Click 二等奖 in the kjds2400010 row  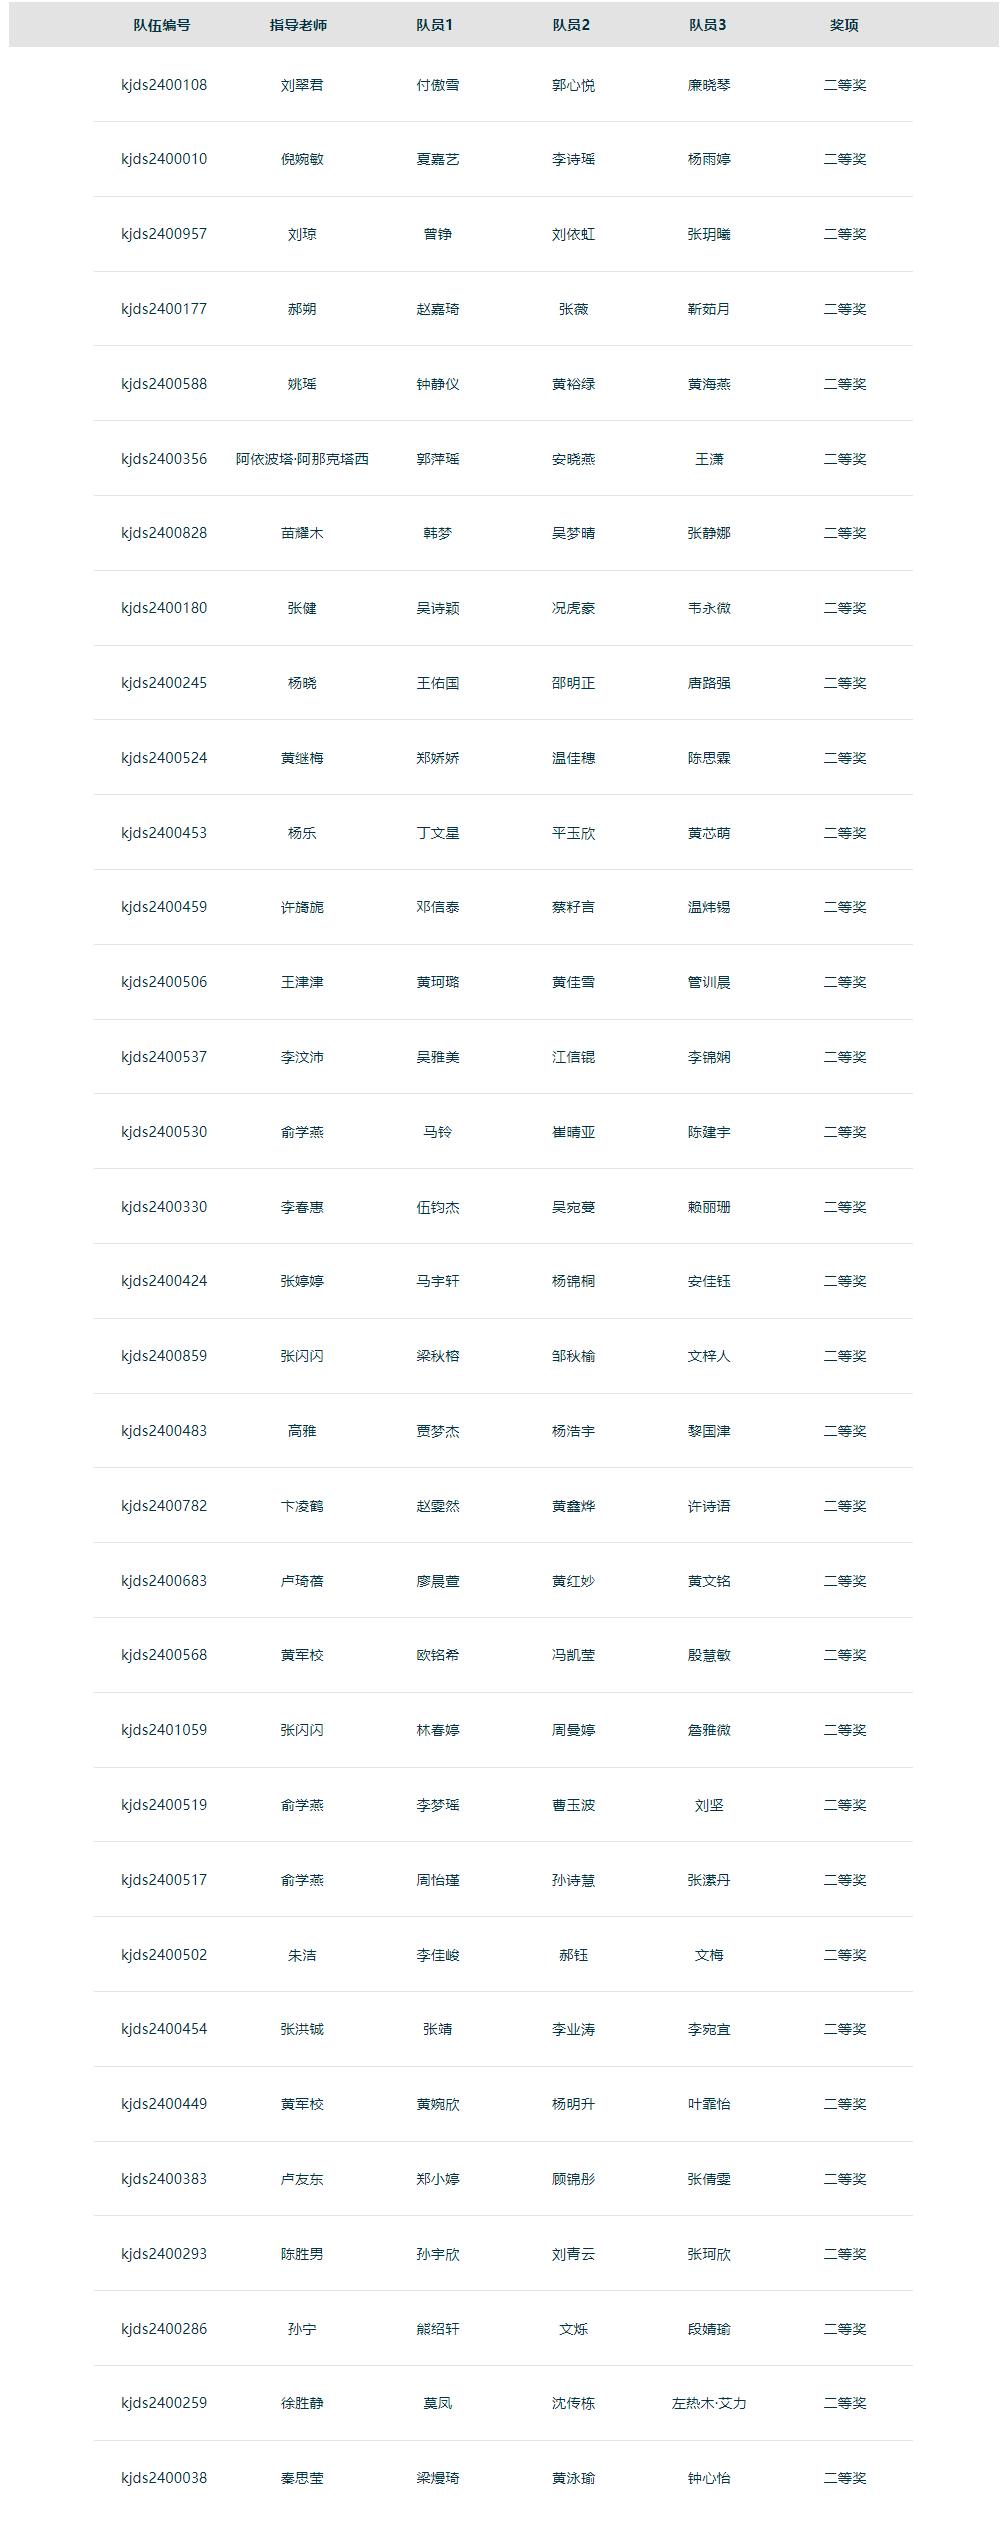(x=845, y=159)
